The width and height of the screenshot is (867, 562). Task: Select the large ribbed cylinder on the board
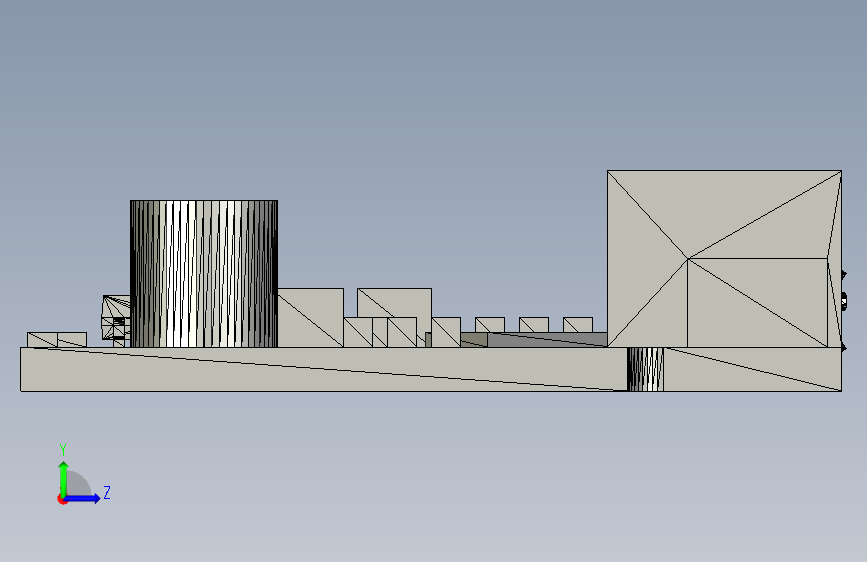tap(204, 274)
